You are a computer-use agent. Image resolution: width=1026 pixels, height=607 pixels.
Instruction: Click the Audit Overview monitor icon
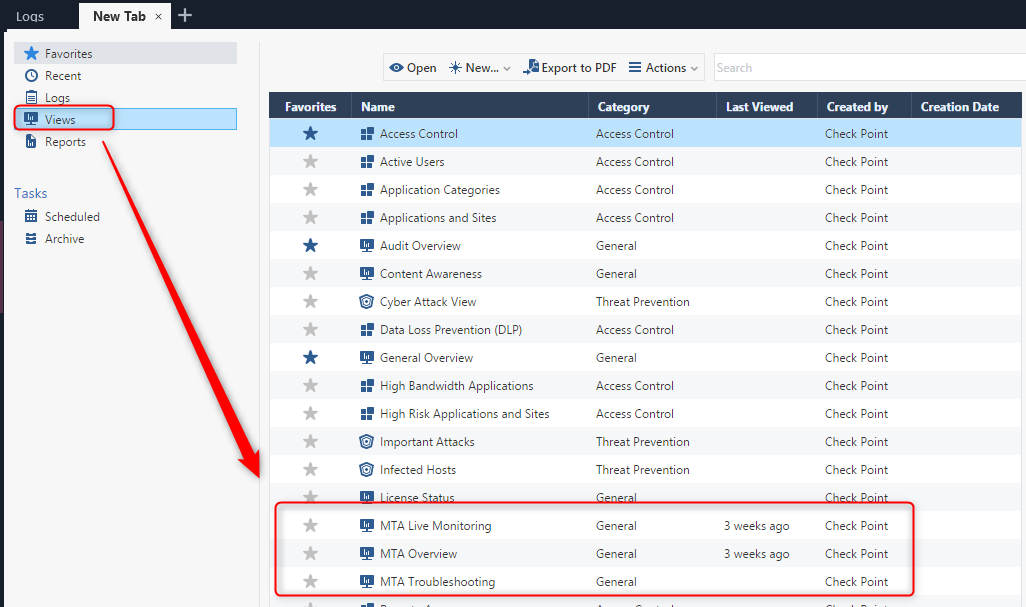tap(367, 245)
